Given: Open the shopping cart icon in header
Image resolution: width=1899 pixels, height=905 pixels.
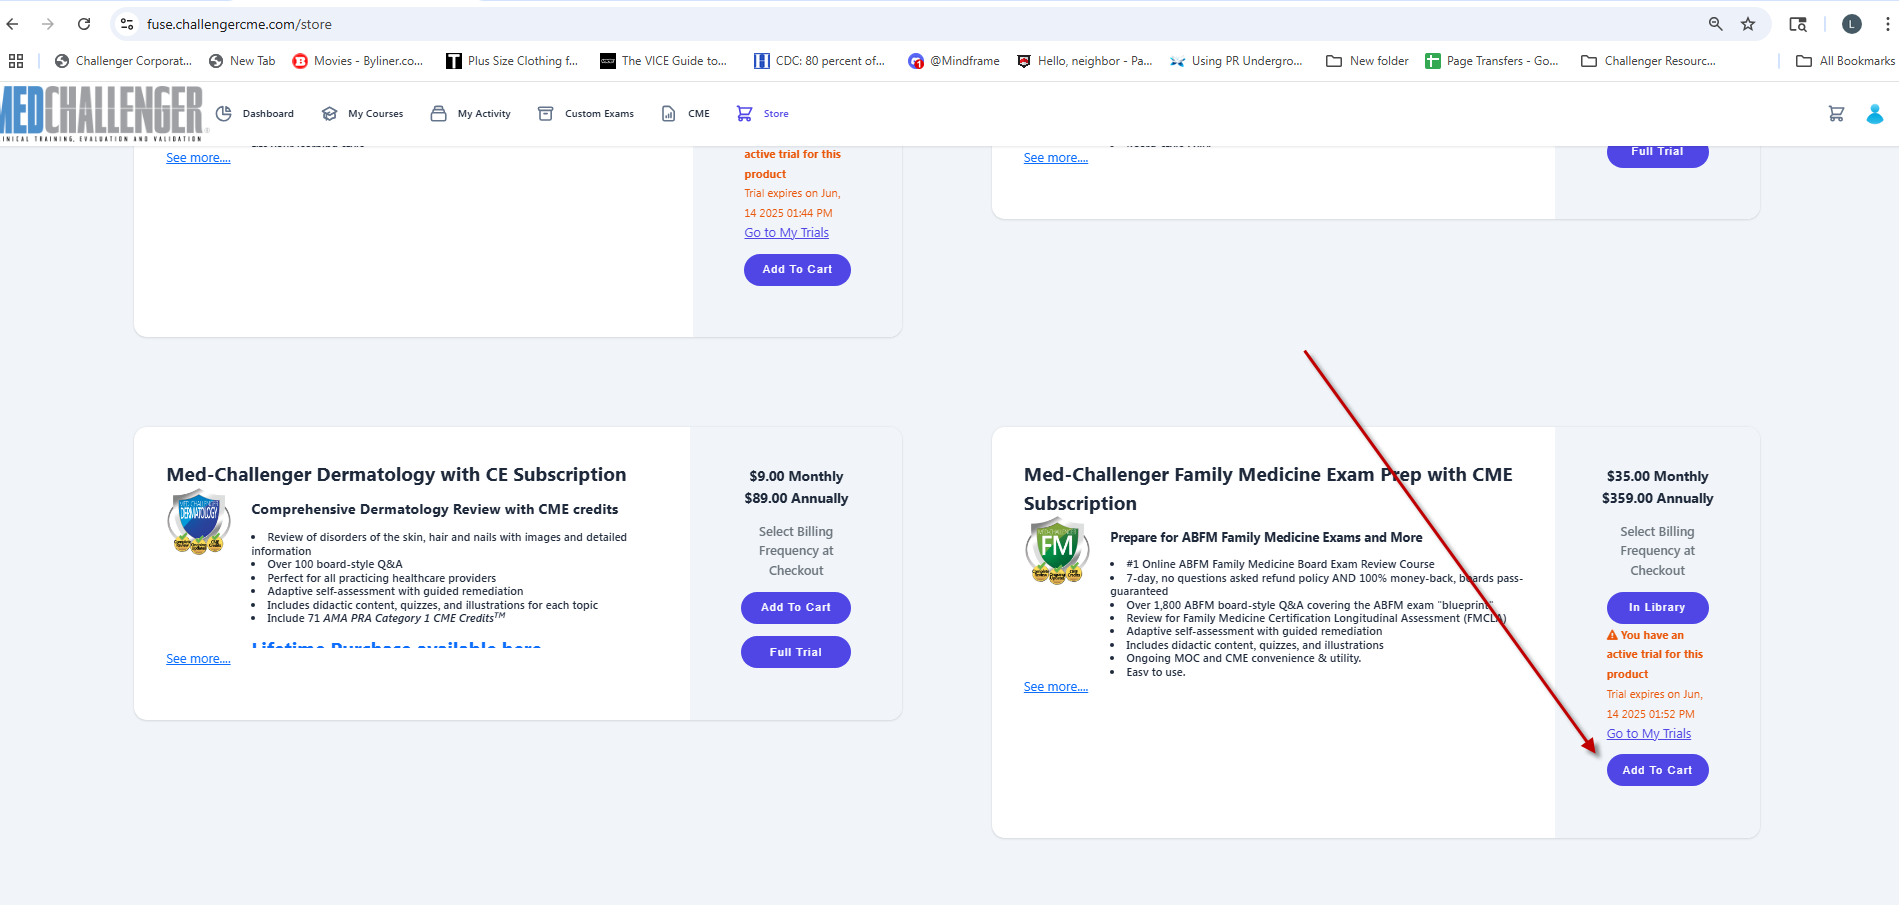Looking at the screenshot, I should (1836, 114).
